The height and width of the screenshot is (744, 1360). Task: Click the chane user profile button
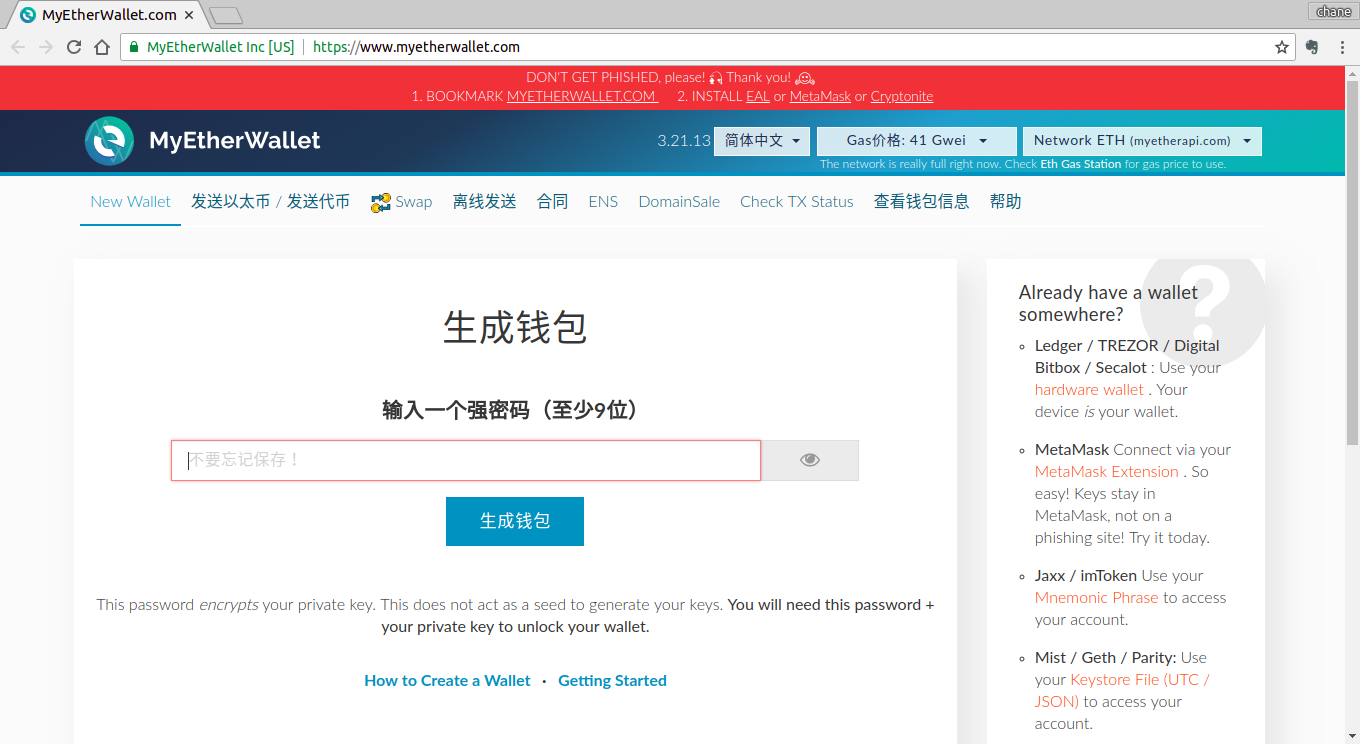click(x=1333, y=11)
